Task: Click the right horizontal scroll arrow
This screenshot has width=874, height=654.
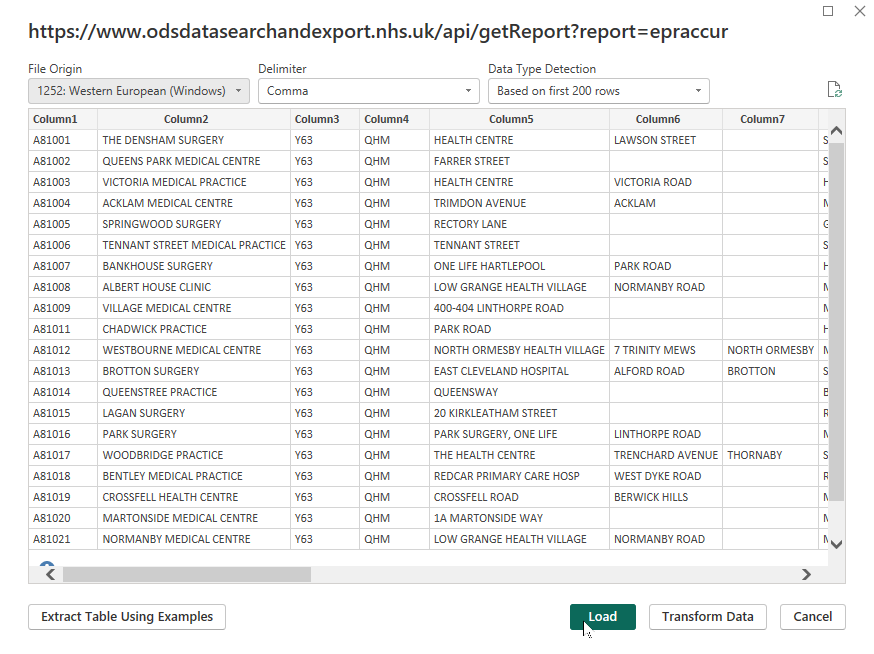Action: click(807, 574)
